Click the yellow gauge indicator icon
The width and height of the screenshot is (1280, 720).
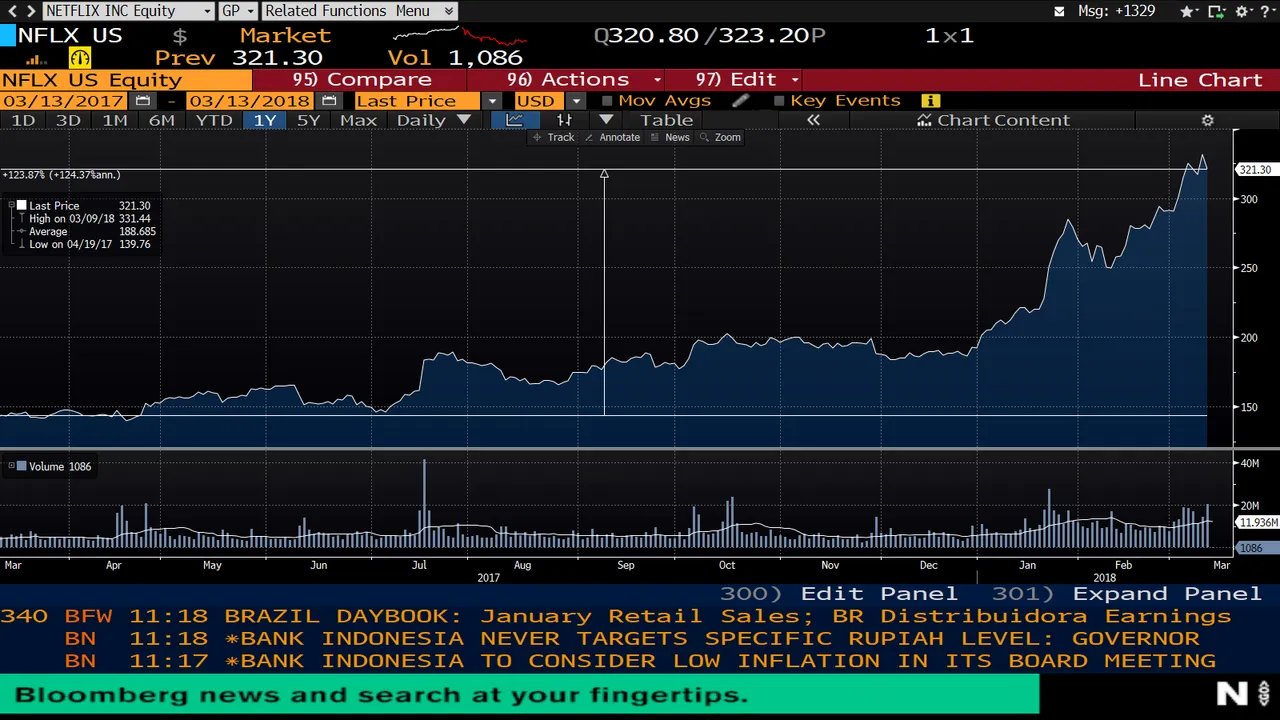tap(79, 57)
